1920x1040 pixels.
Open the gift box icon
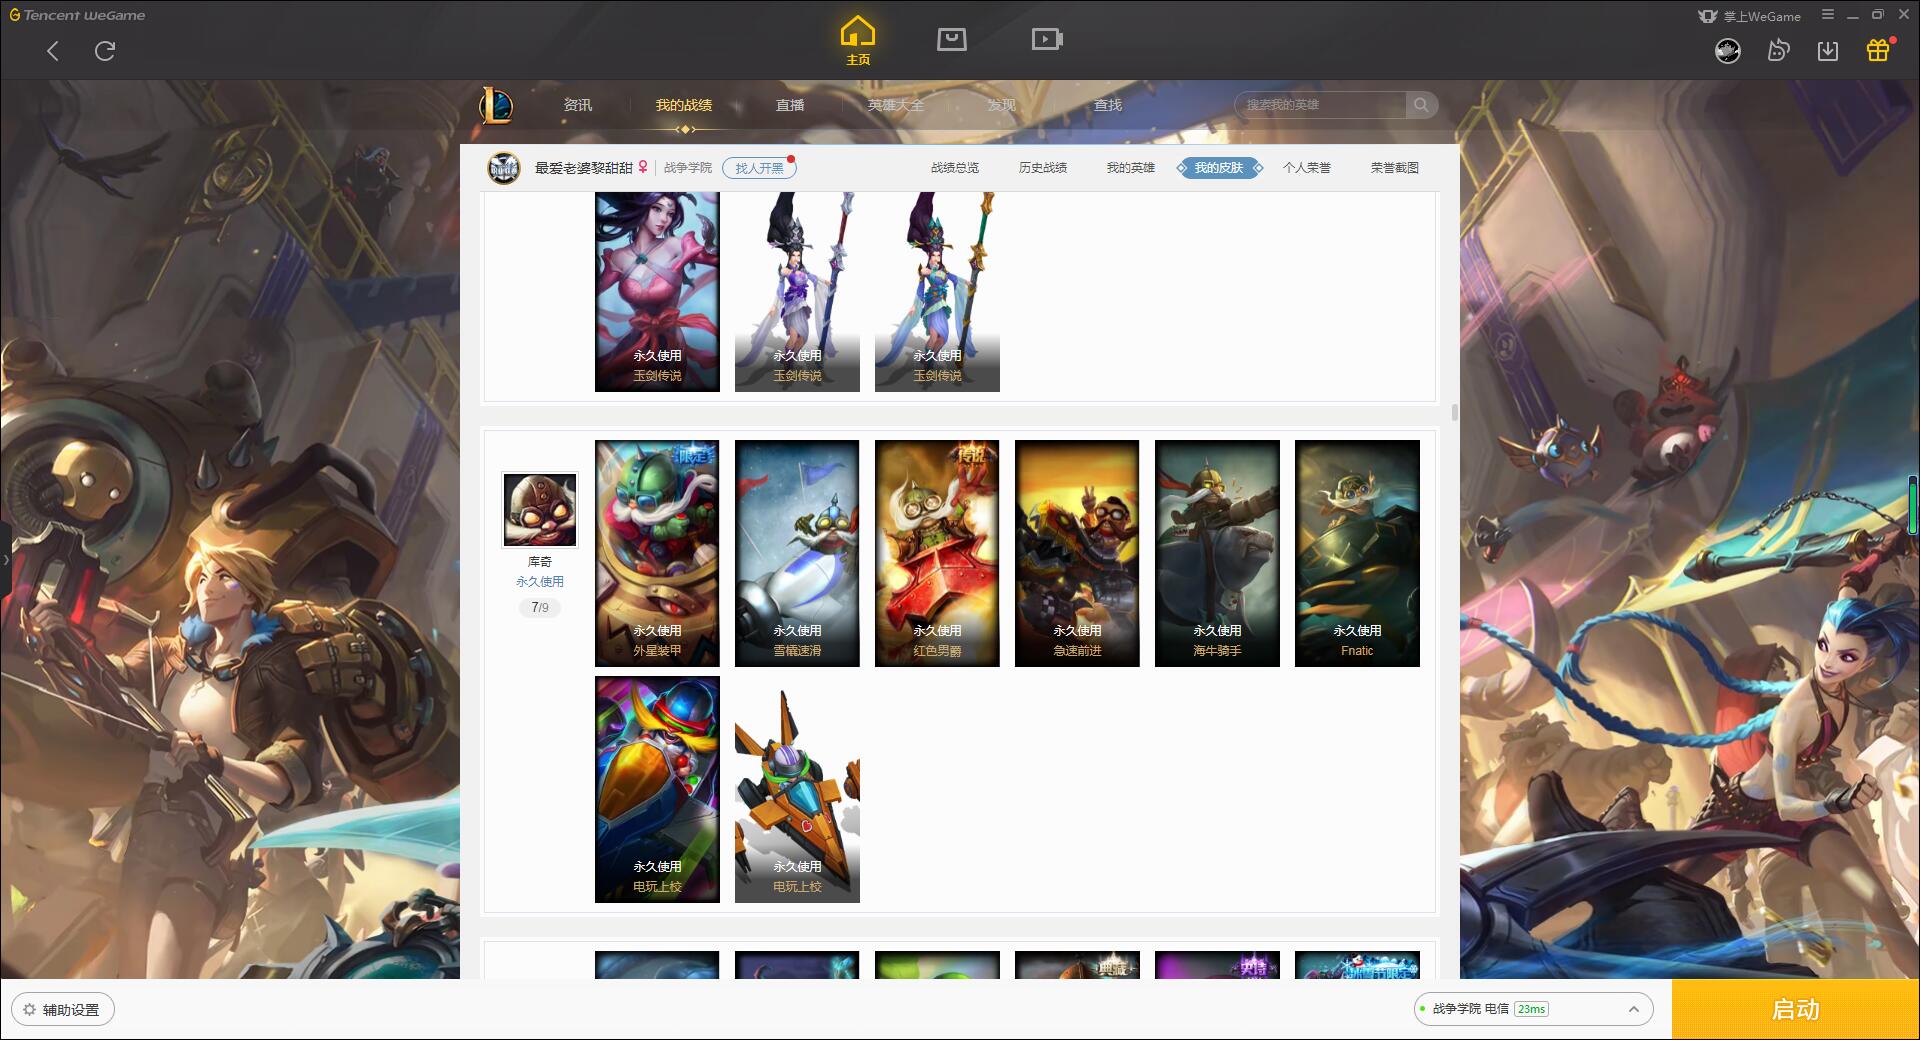[x=1878, y=51]
